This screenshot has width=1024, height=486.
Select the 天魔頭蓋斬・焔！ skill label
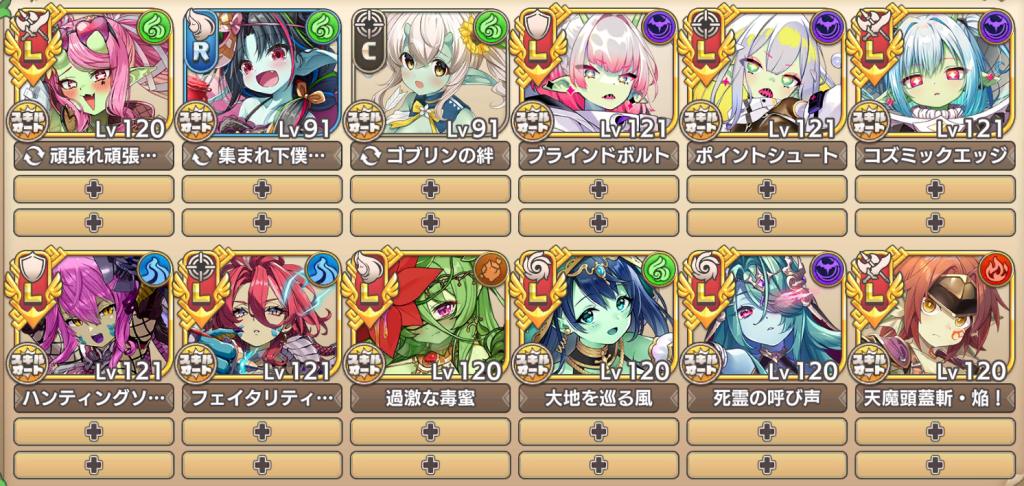[935, 398]
